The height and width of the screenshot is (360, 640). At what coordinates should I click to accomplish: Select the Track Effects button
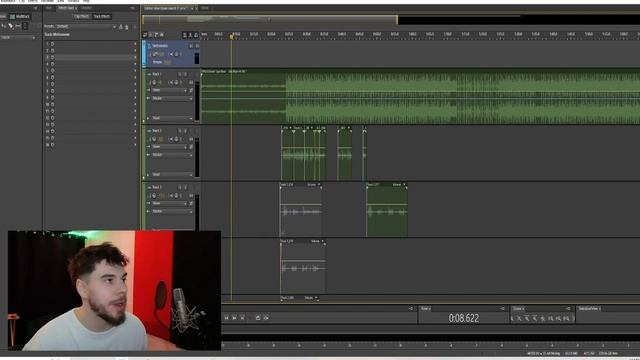click(x=101, y=16)
